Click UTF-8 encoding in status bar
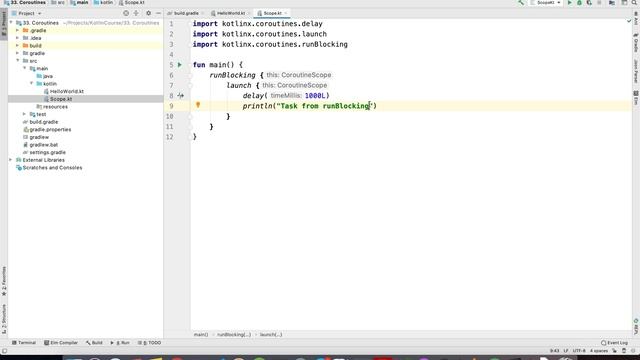The image size is (640, 360). pyautogui.click(x=578, y=351)
